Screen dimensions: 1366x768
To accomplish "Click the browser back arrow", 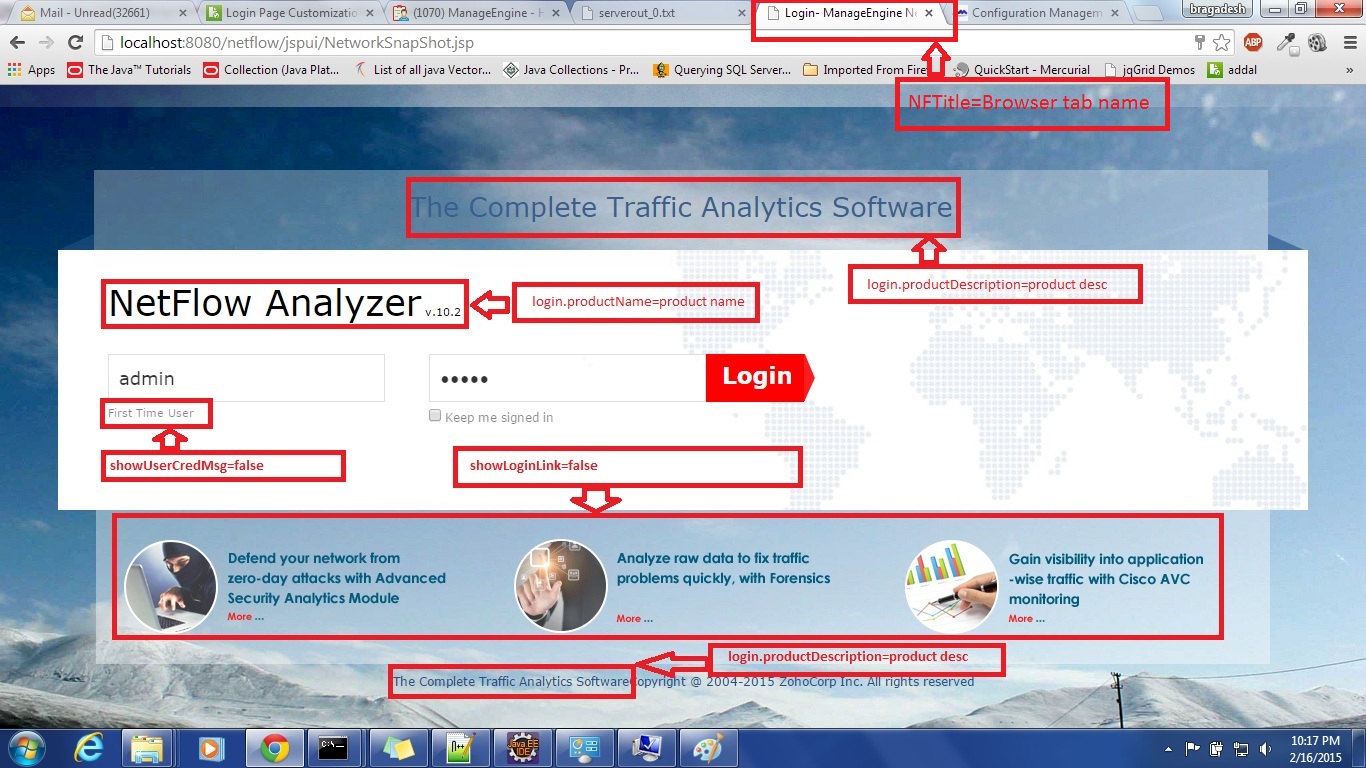I will click(17, 43).
